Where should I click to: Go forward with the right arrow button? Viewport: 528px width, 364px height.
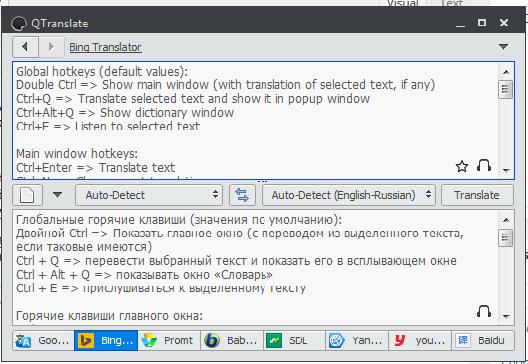[52, 47]
